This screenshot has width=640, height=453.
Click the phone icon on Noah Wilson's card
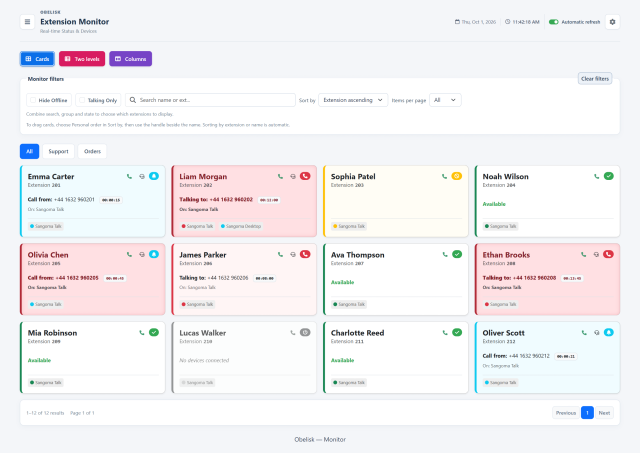tap(596, 176)
